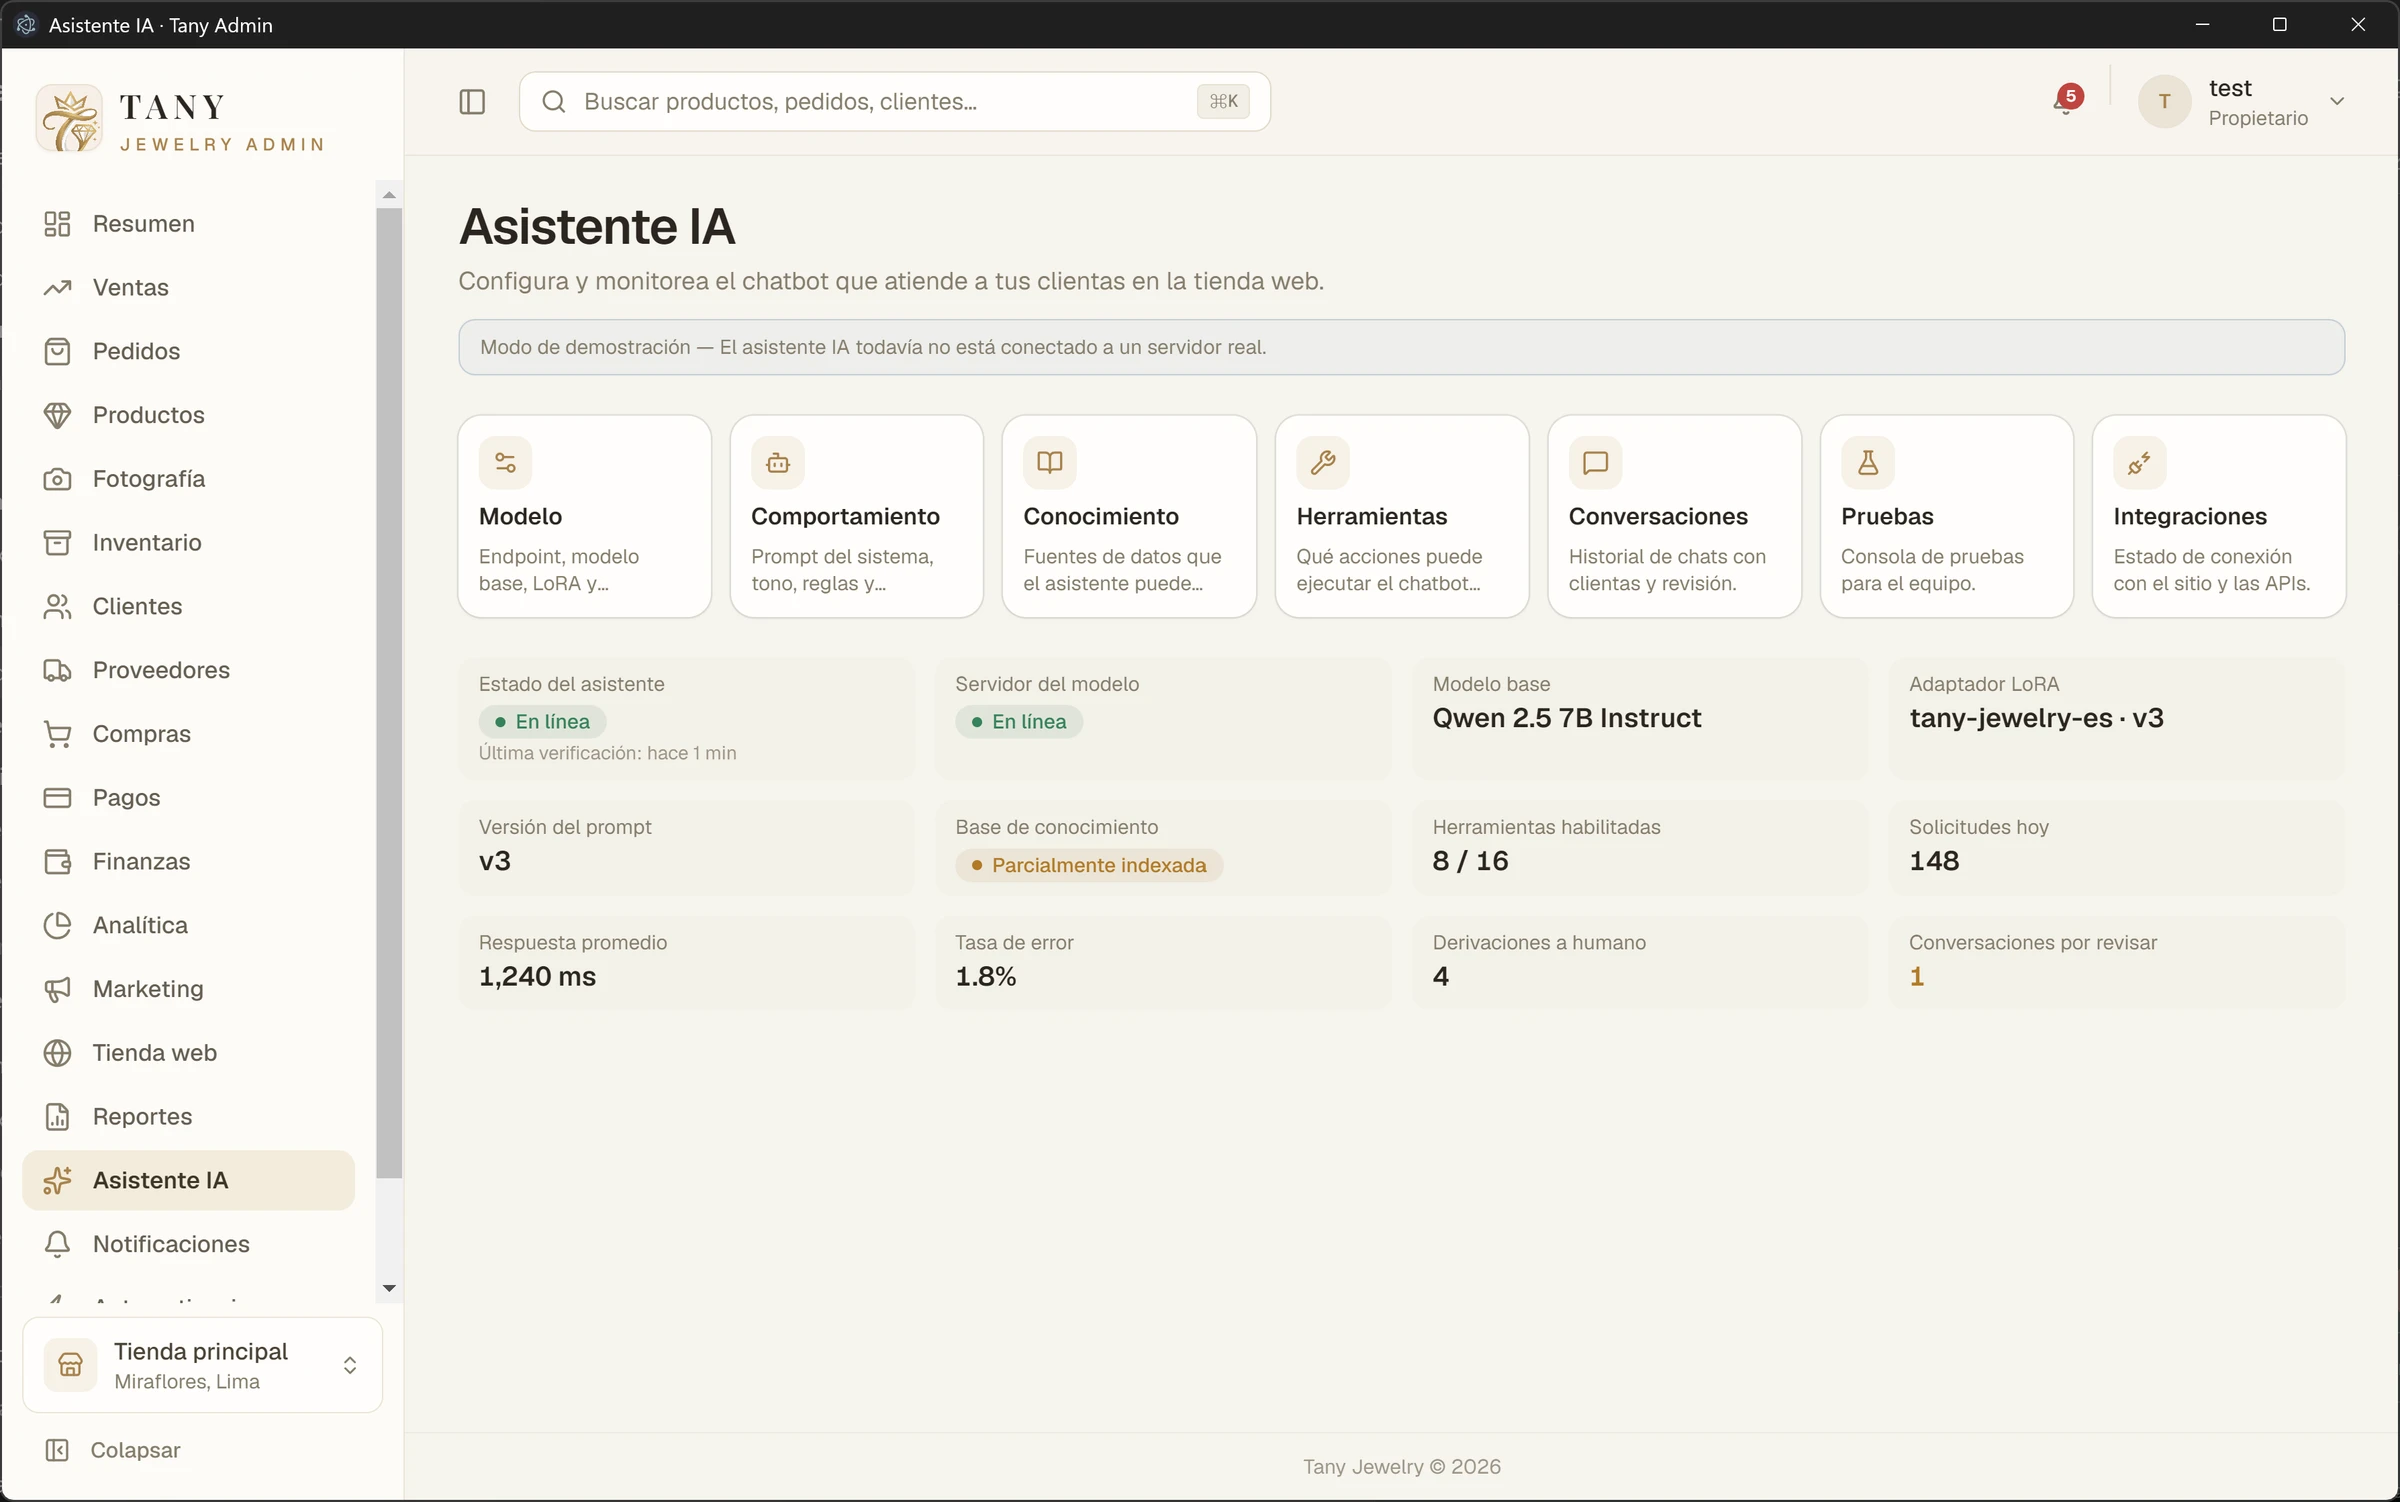Open the Pruebas card title
The height and width of the screenshot is (1502, 2400).
click(1887, 516)
